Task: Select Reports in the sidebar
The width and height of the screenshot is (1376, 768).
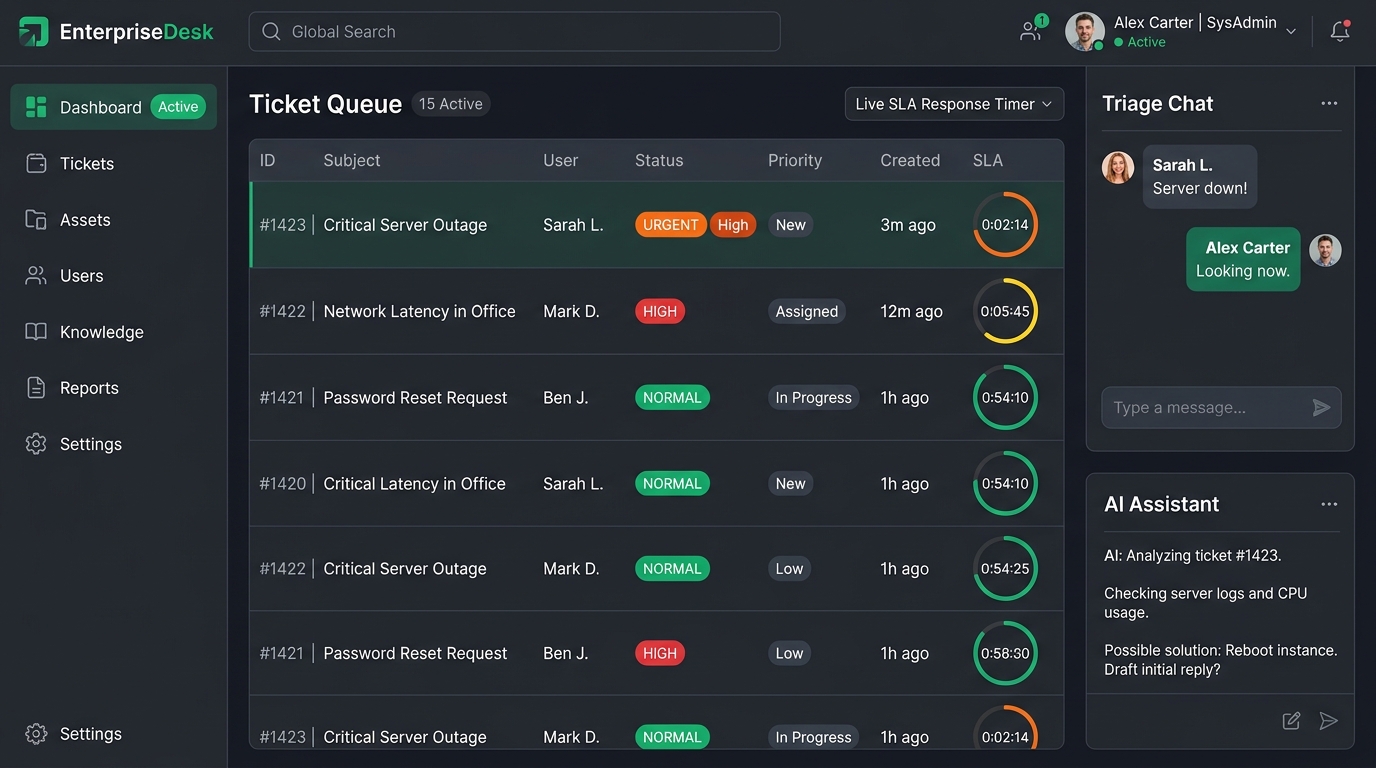Action: [x=89, y=387]
